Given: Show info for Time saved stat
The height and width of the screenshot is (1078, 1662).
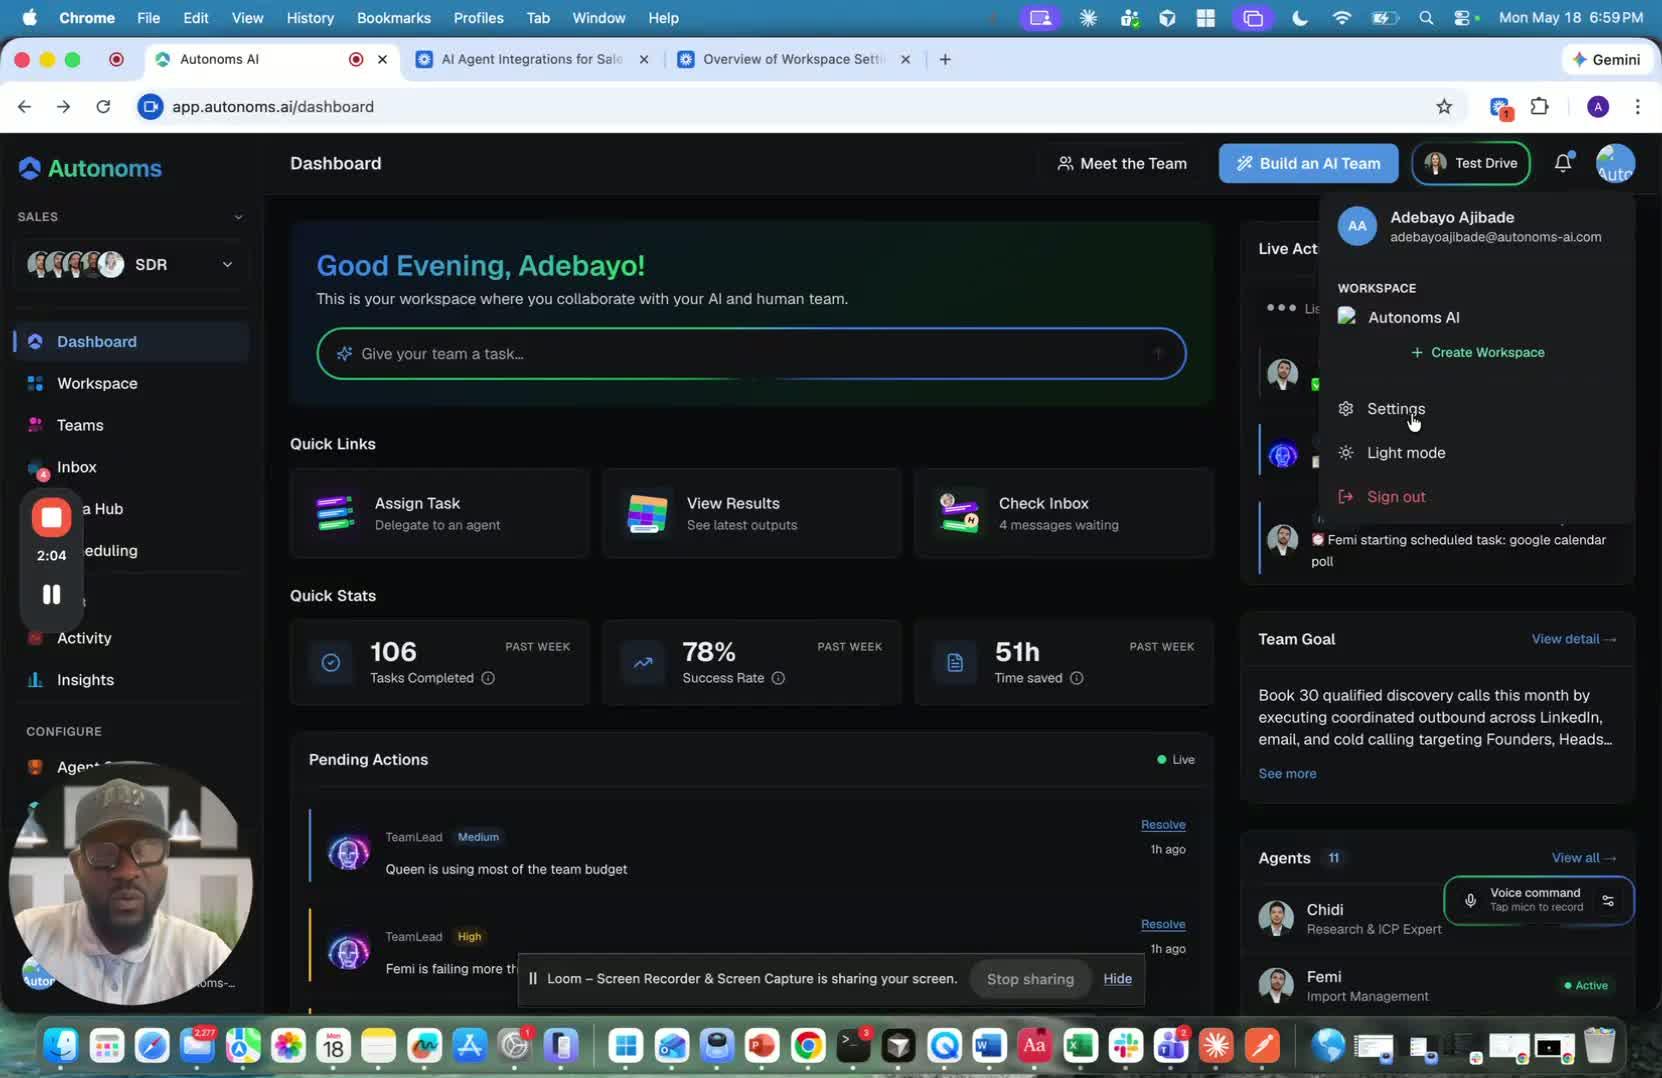Looking at the screenshot, I should [x=1076, y=678].
